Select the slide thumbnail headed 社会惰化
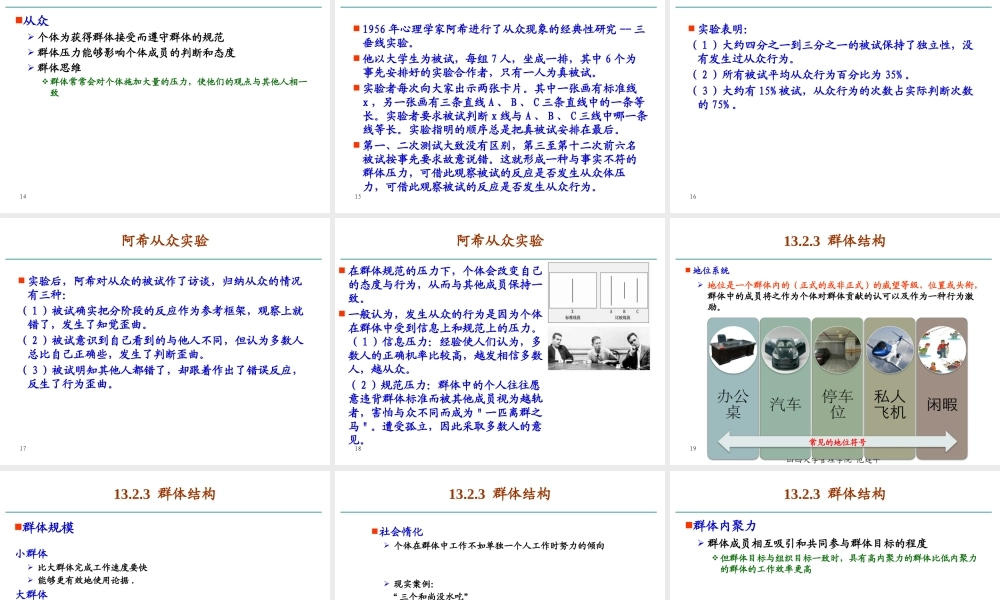Viewport: 1000px width, 600px height. click(x=500, y=536)
